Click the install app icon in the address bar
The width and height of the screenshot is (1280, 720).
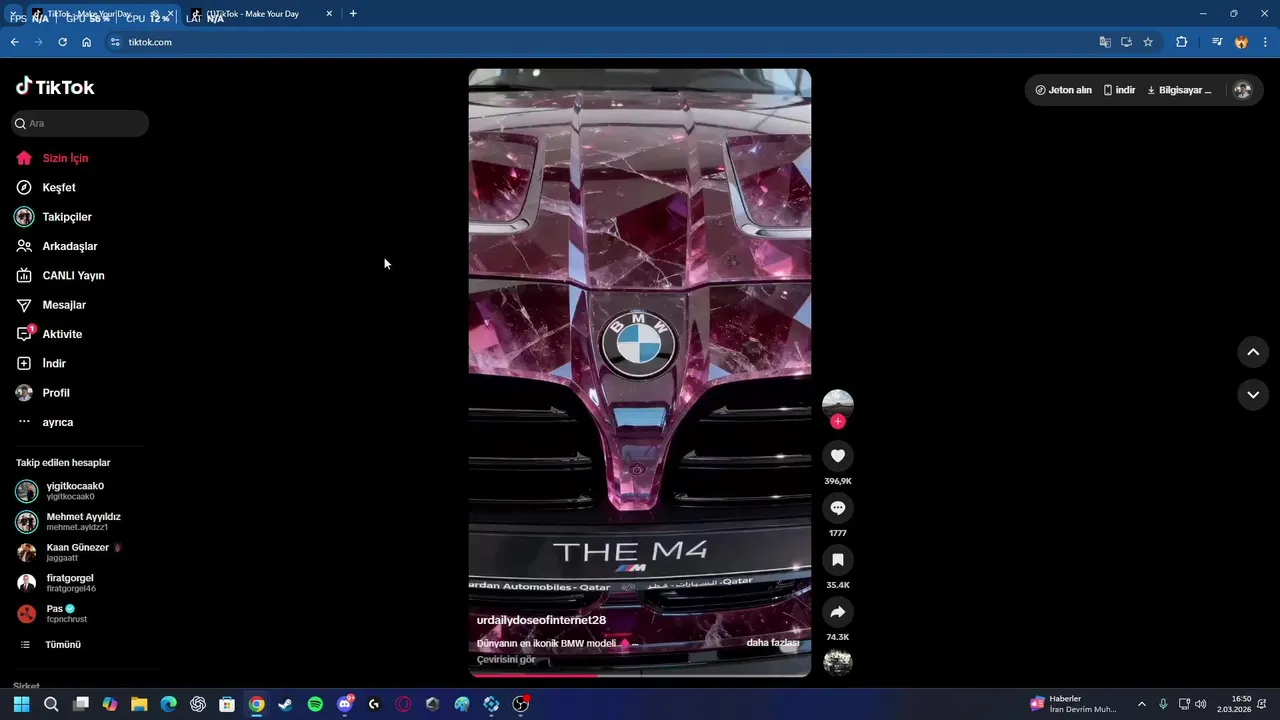1126,42
